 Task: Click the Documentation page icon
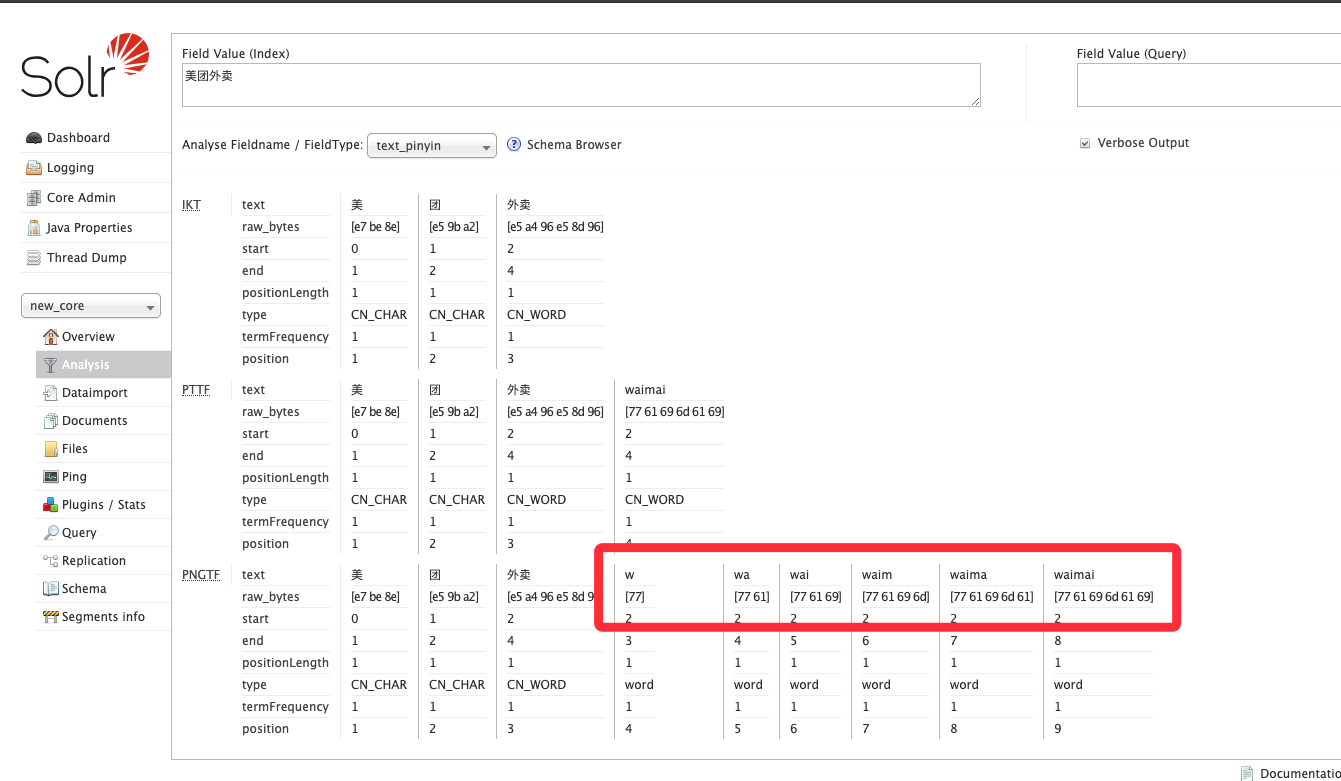tap(1247, 774)
